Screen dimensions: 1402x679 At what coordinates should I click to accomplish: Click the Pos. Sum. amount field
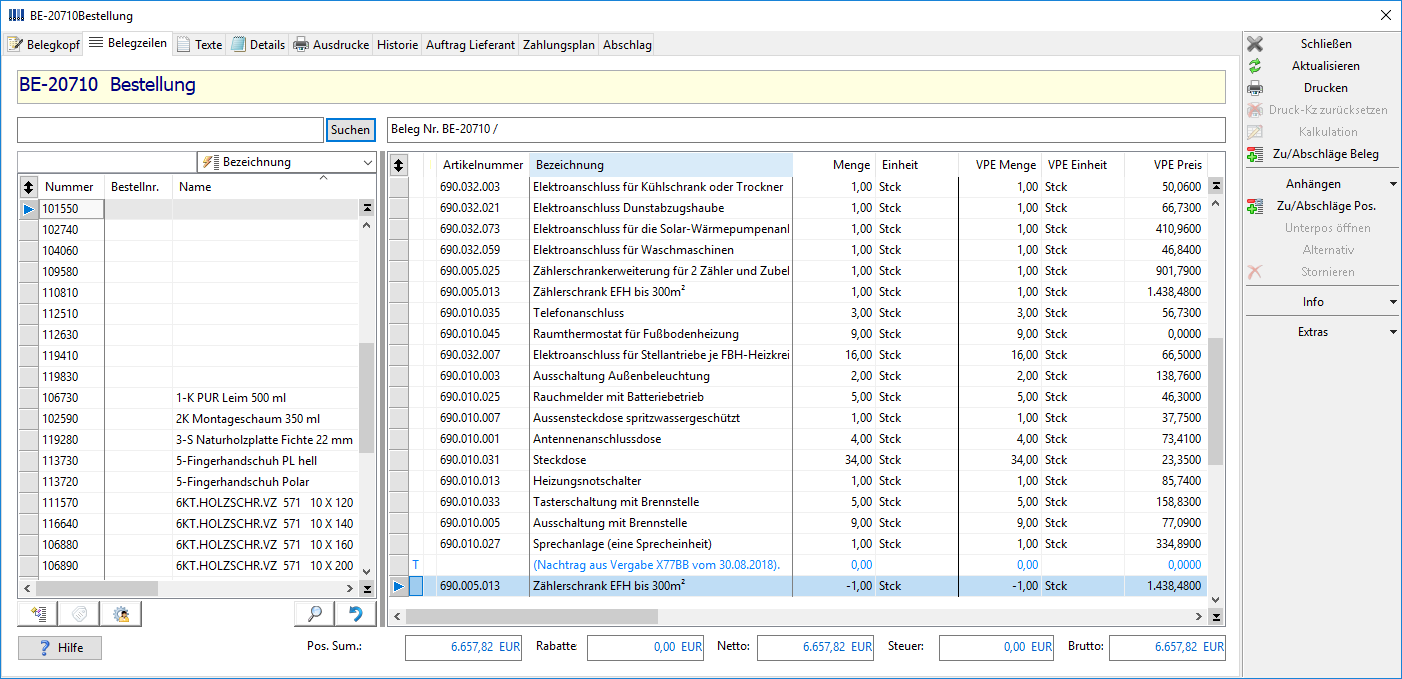463,648
